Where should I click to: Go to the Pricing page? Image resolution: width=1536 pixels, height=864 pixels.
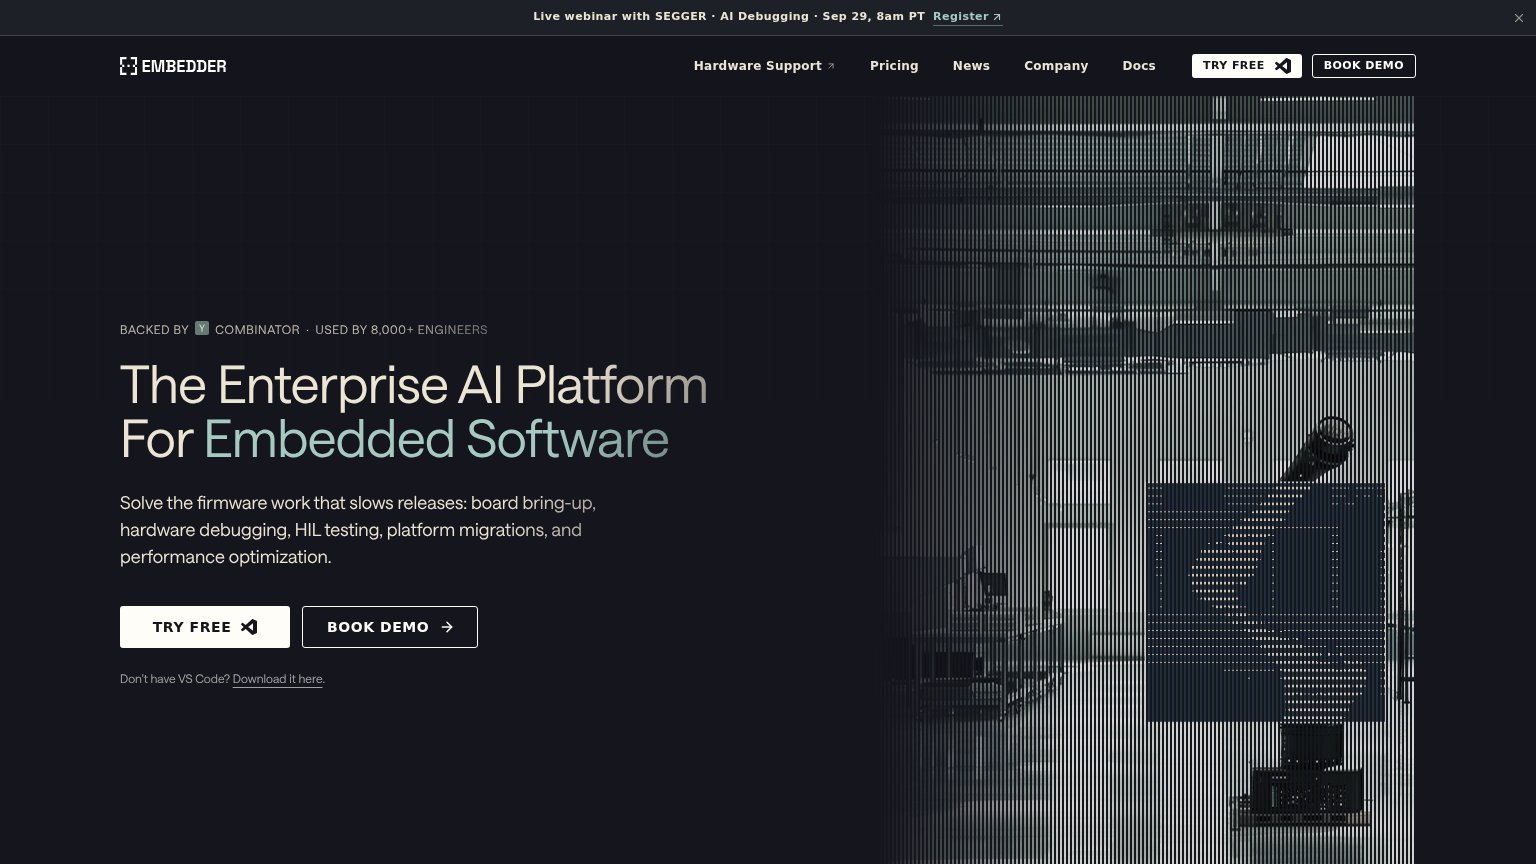[x=894, y=66]
